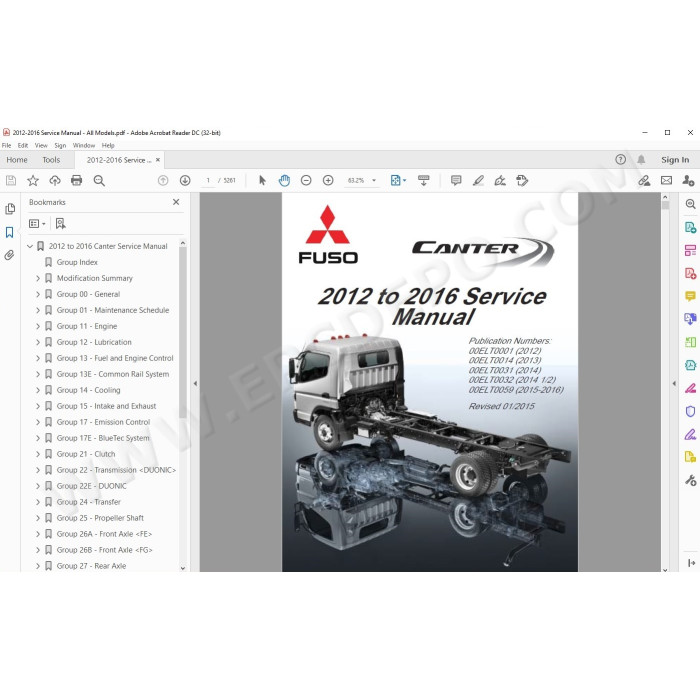Open the Edit menu
700x700 pixels.
22,145
